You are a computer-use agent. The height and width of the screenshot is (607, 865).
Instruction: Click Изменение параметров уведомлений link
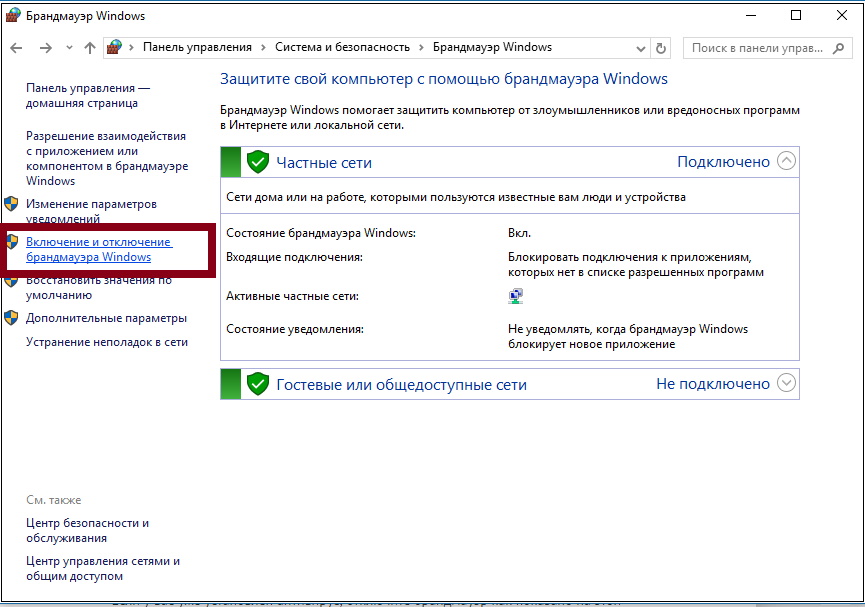coord(91,211)
